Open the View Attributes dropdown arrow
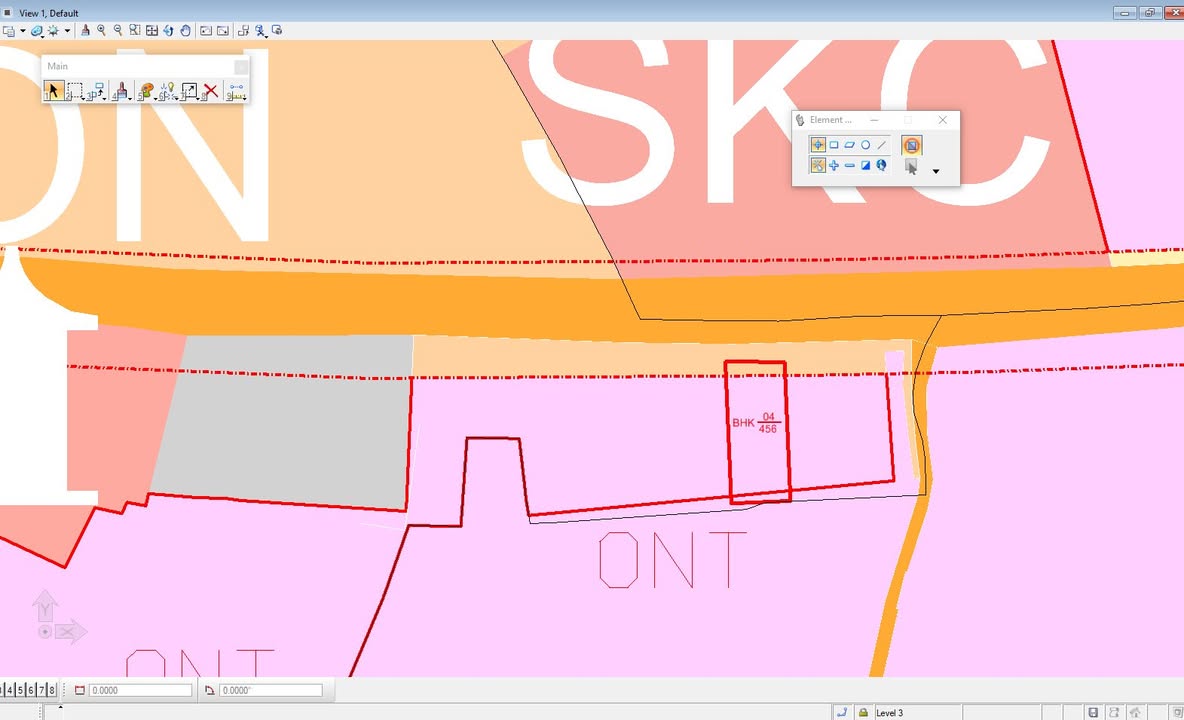 pyautogui.click(x=23, y=31)
